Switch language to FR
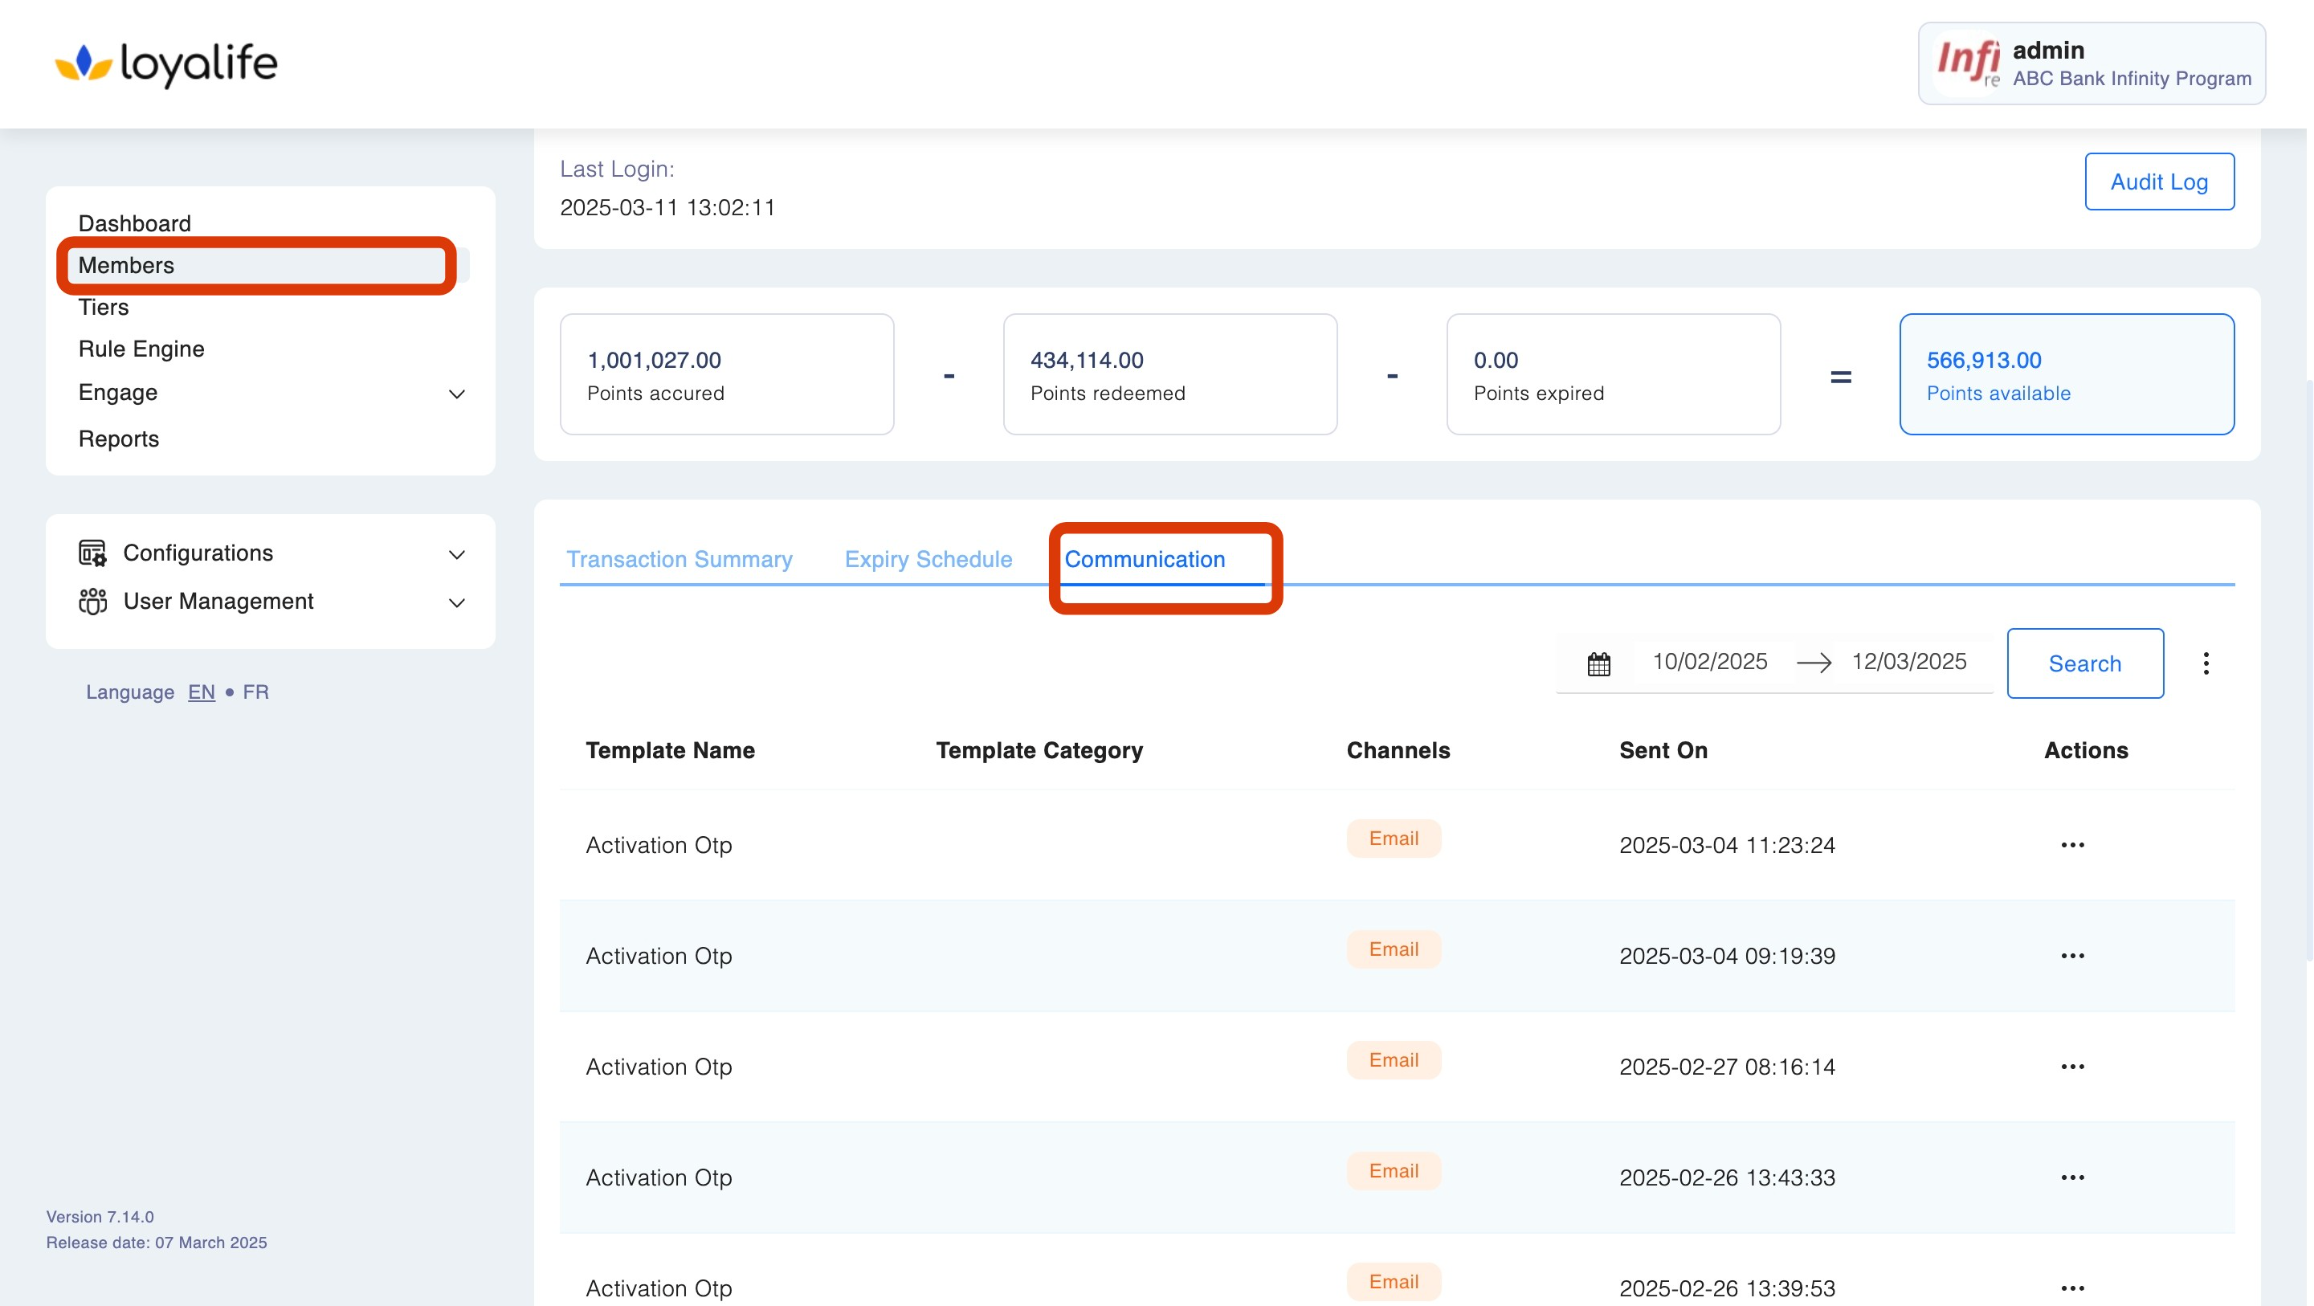This screenshot has width=2314, height=1306. coord(255,692)
